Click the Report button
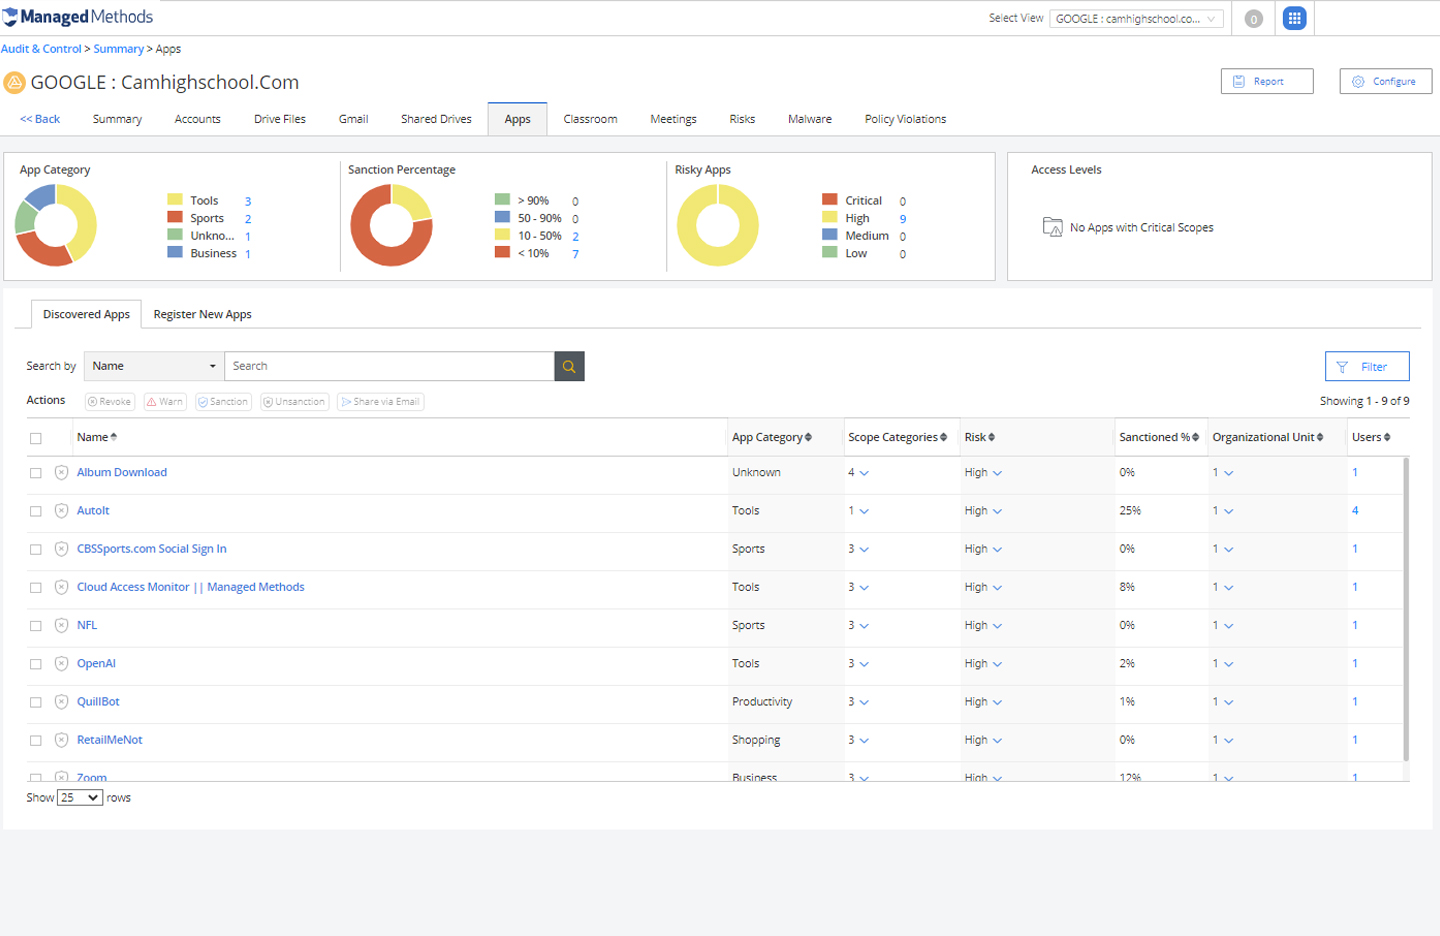The width and height of the screenshot is (1440, 936). click(1267, 81)
